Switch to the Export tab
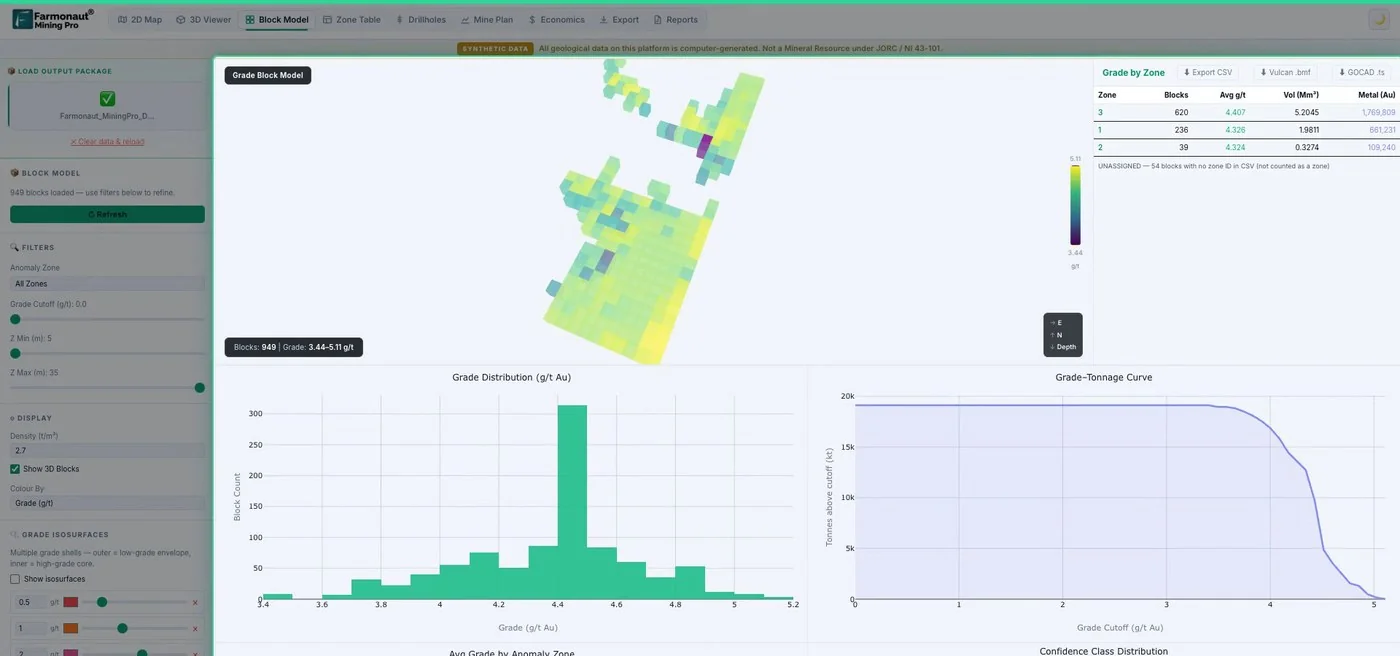 (x=619, y=19)
